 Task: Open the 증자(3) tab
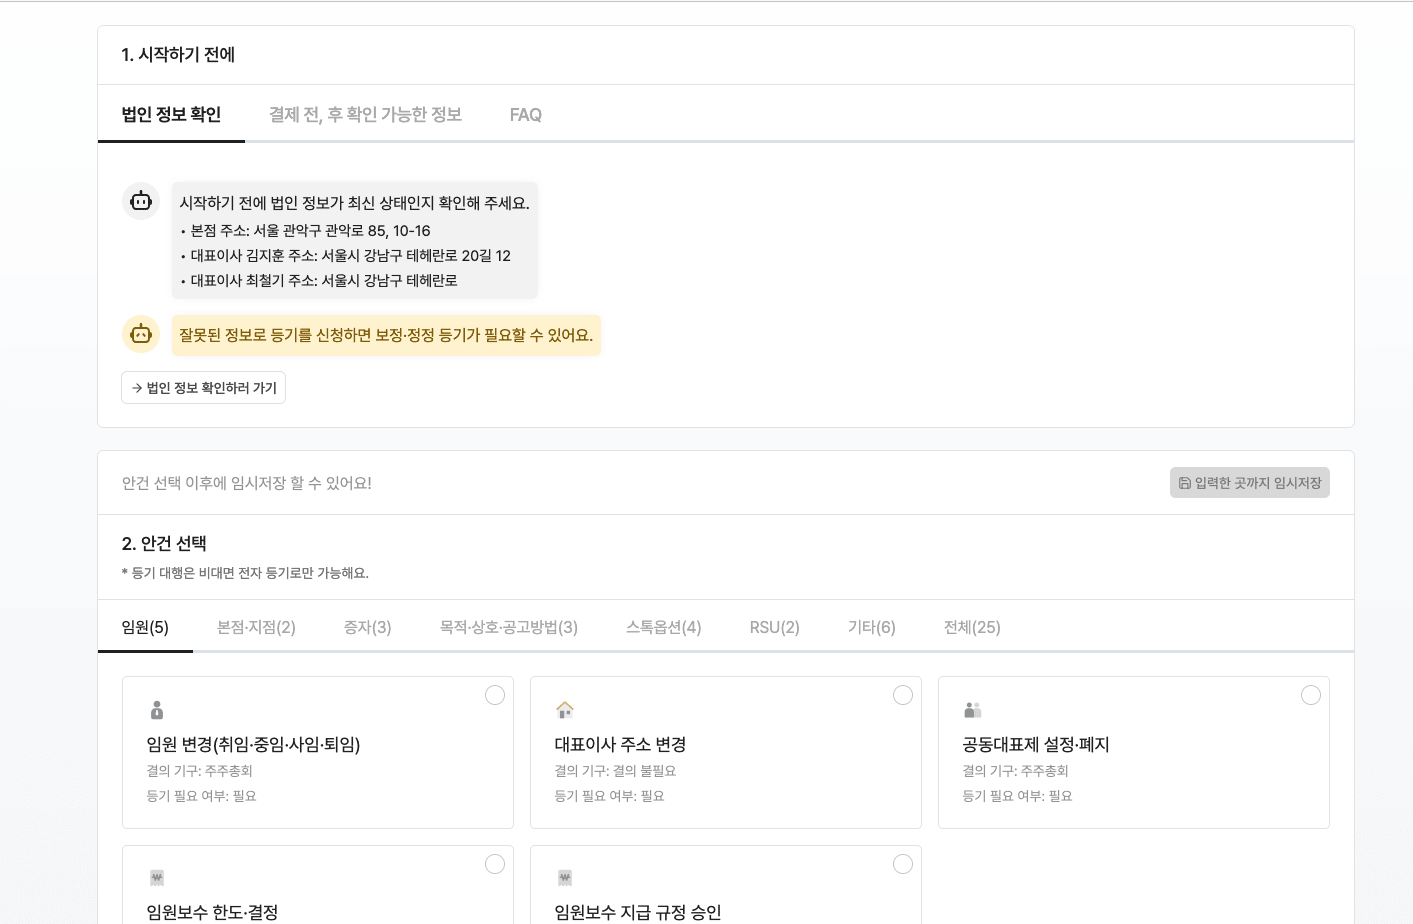(x=368, y=627)
